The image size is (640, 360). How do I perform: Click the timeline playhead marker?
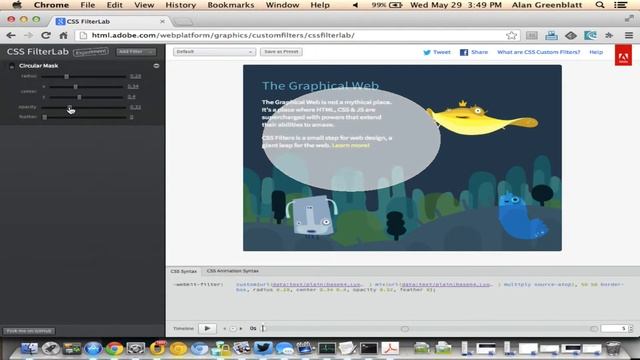click(263, 328)
